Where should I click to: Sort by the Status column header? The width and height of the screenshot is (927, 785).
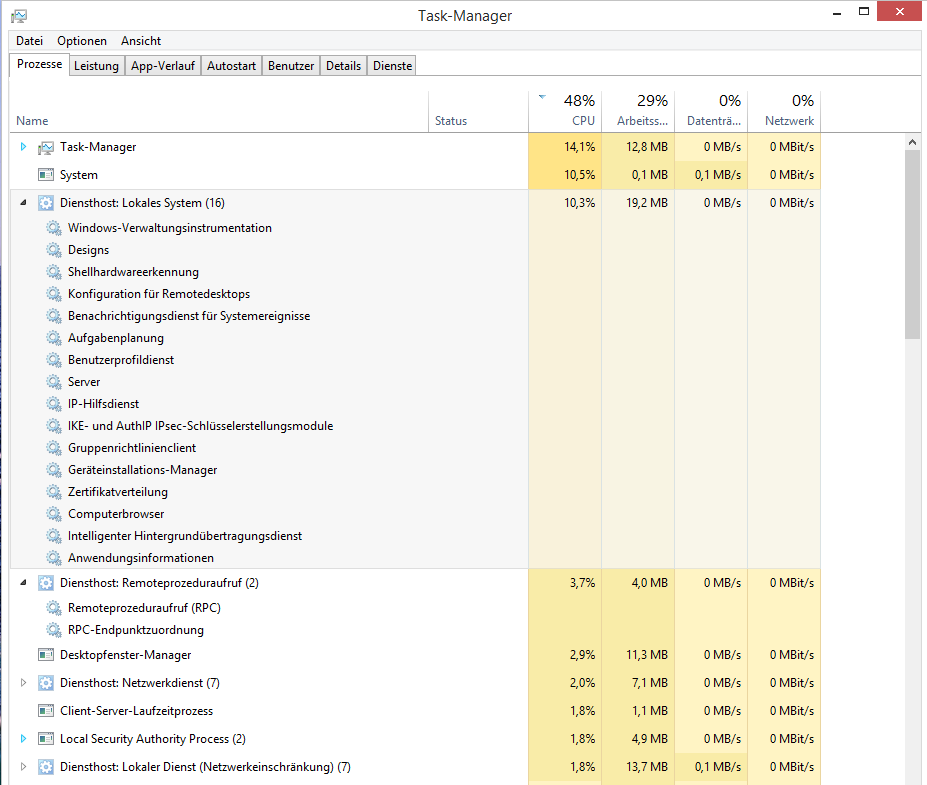478,111
